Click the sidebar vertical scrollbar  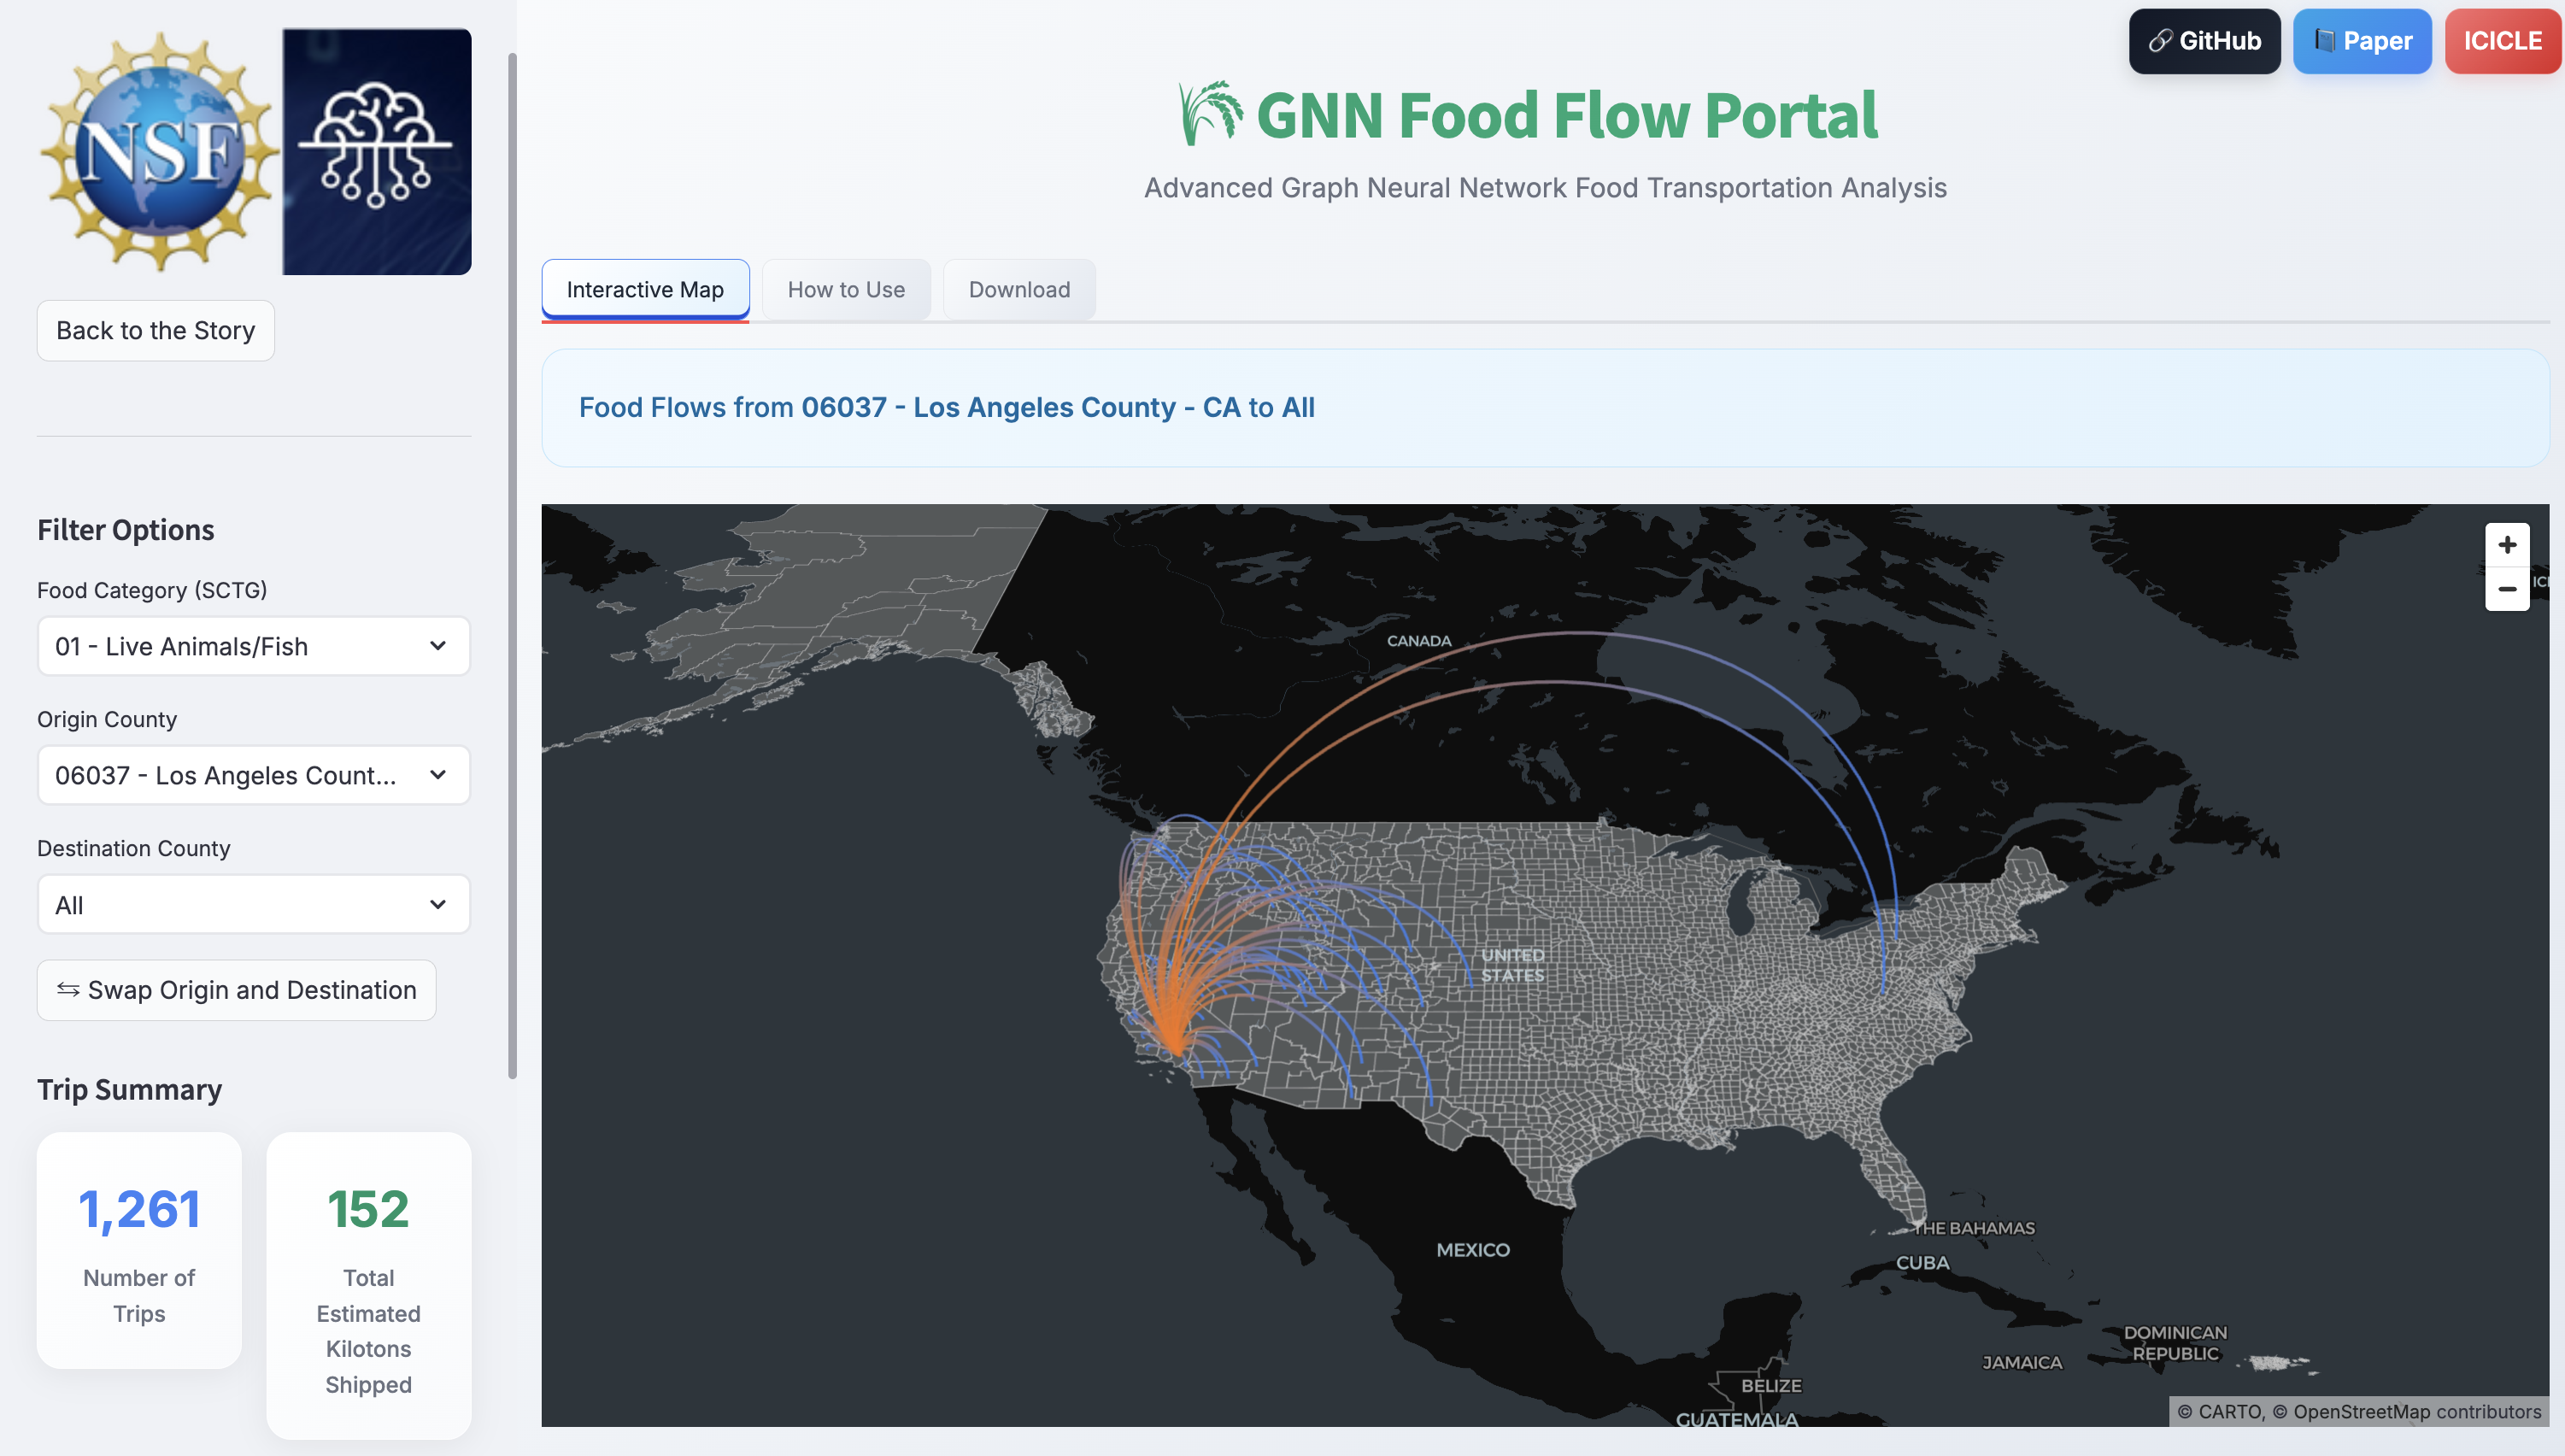(513, 565)
